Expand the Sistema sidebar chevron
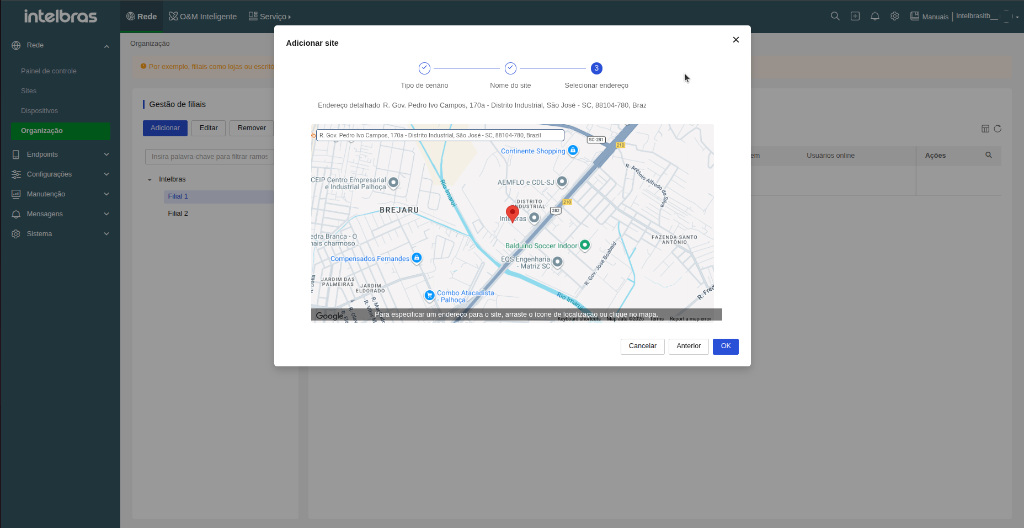The width and height of the screenshot is (1024, 528). [x=106, y=233]
